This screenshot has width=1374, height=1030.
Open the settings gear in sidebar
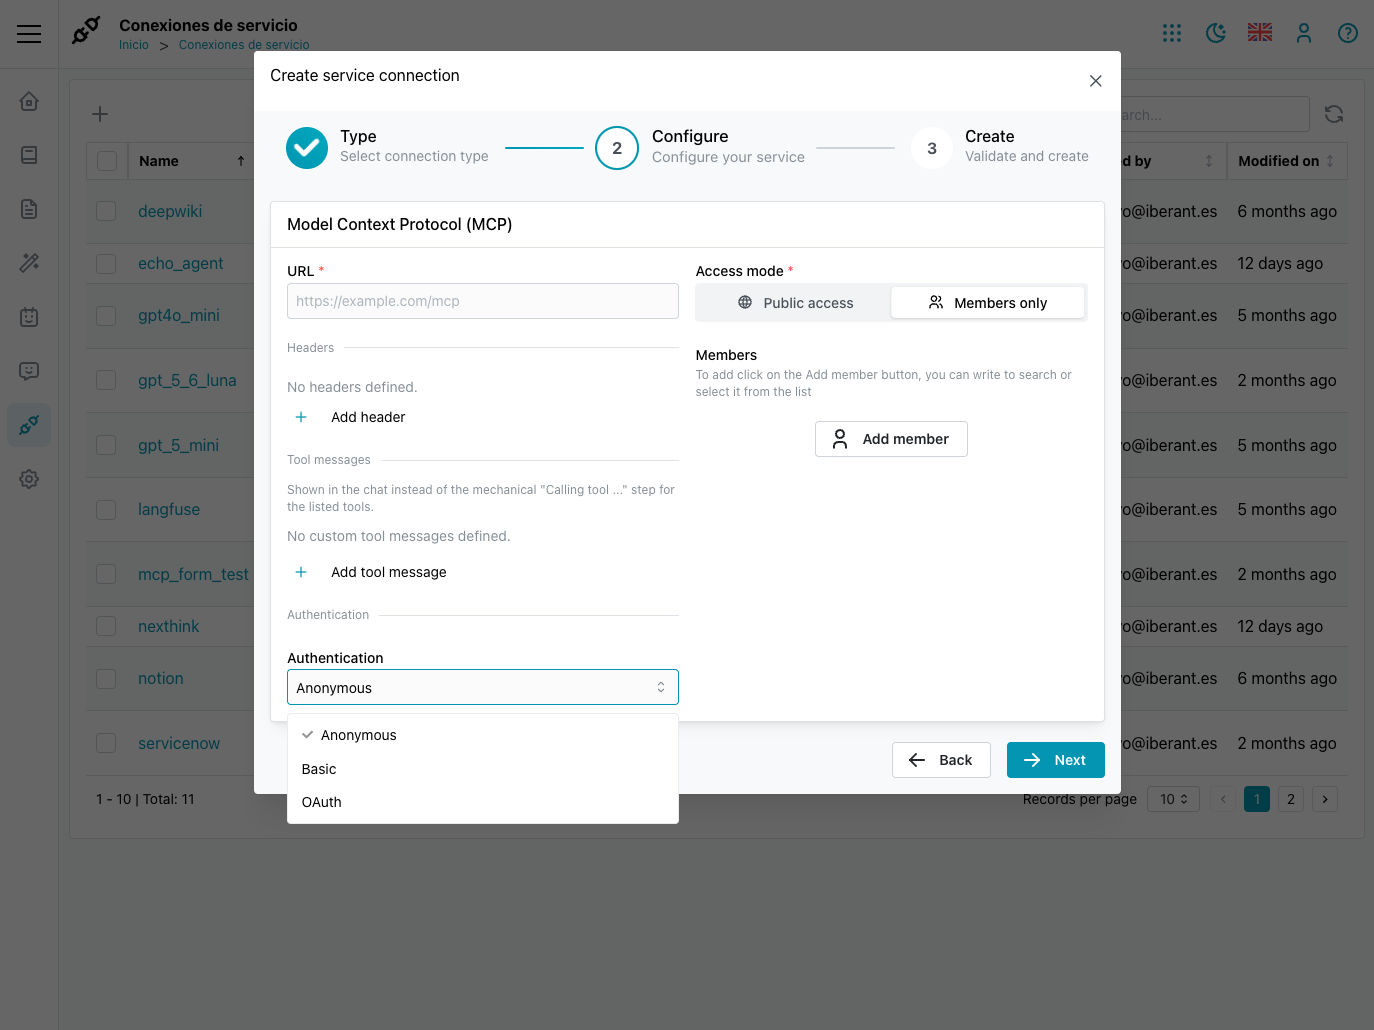pyautogui.click(x=29, y=479)
